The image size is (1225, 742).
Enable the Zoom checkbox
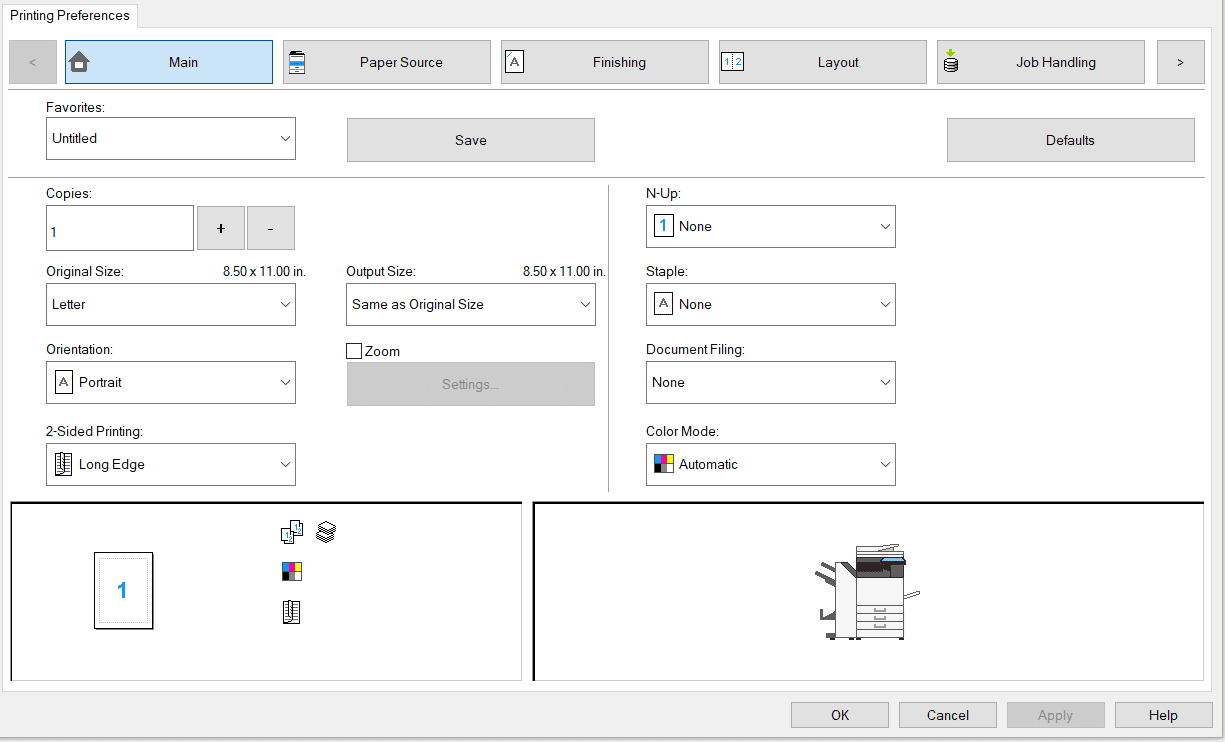(x=354, y=351)
